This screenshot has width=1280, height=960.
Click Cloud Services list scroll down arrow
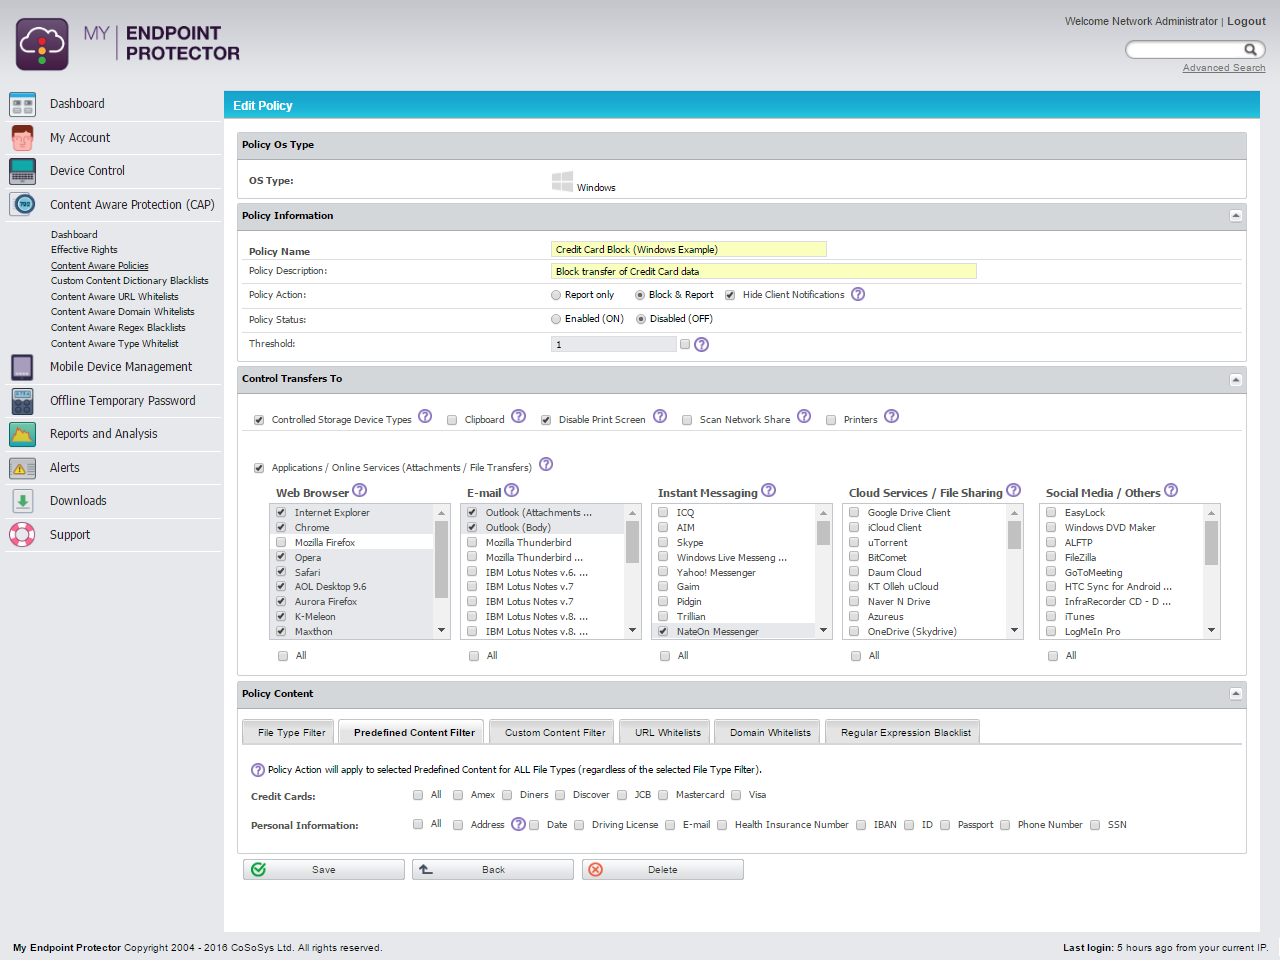pyautogui.click(x=1014, y=630)
